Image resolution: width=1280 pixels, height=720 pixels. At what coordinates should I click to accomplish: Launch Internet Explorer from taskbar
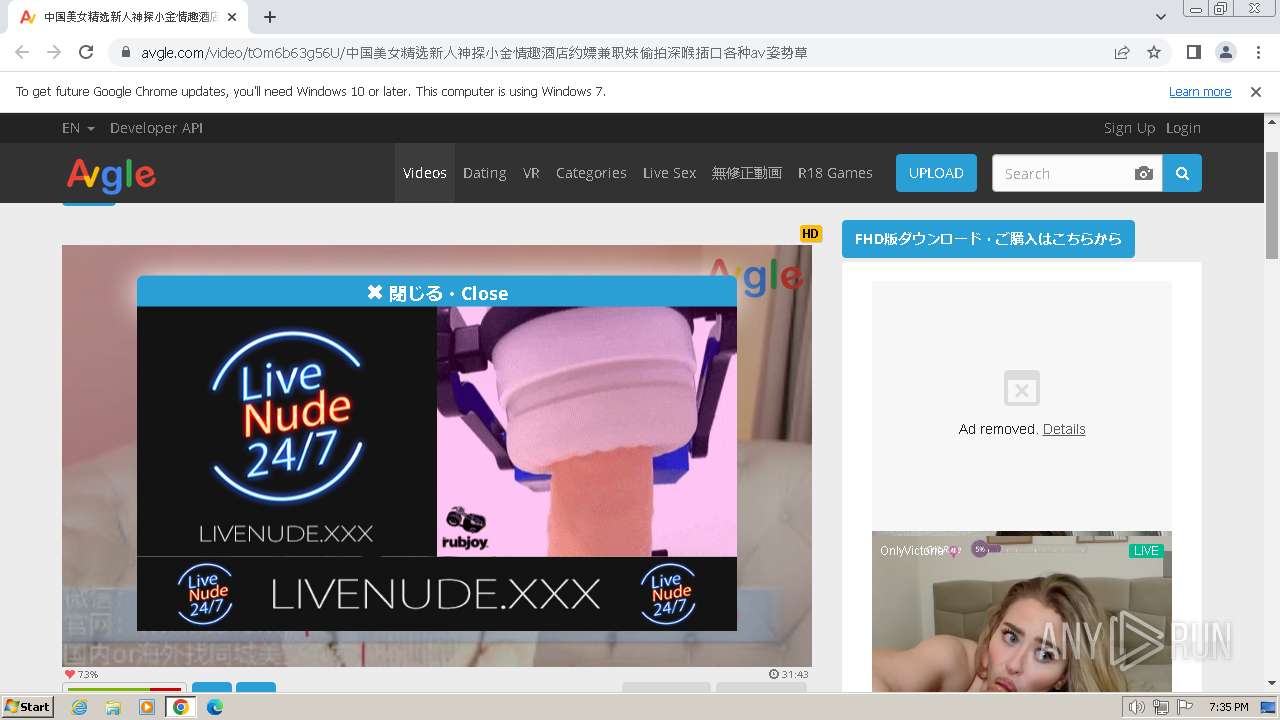coord(79,707)
